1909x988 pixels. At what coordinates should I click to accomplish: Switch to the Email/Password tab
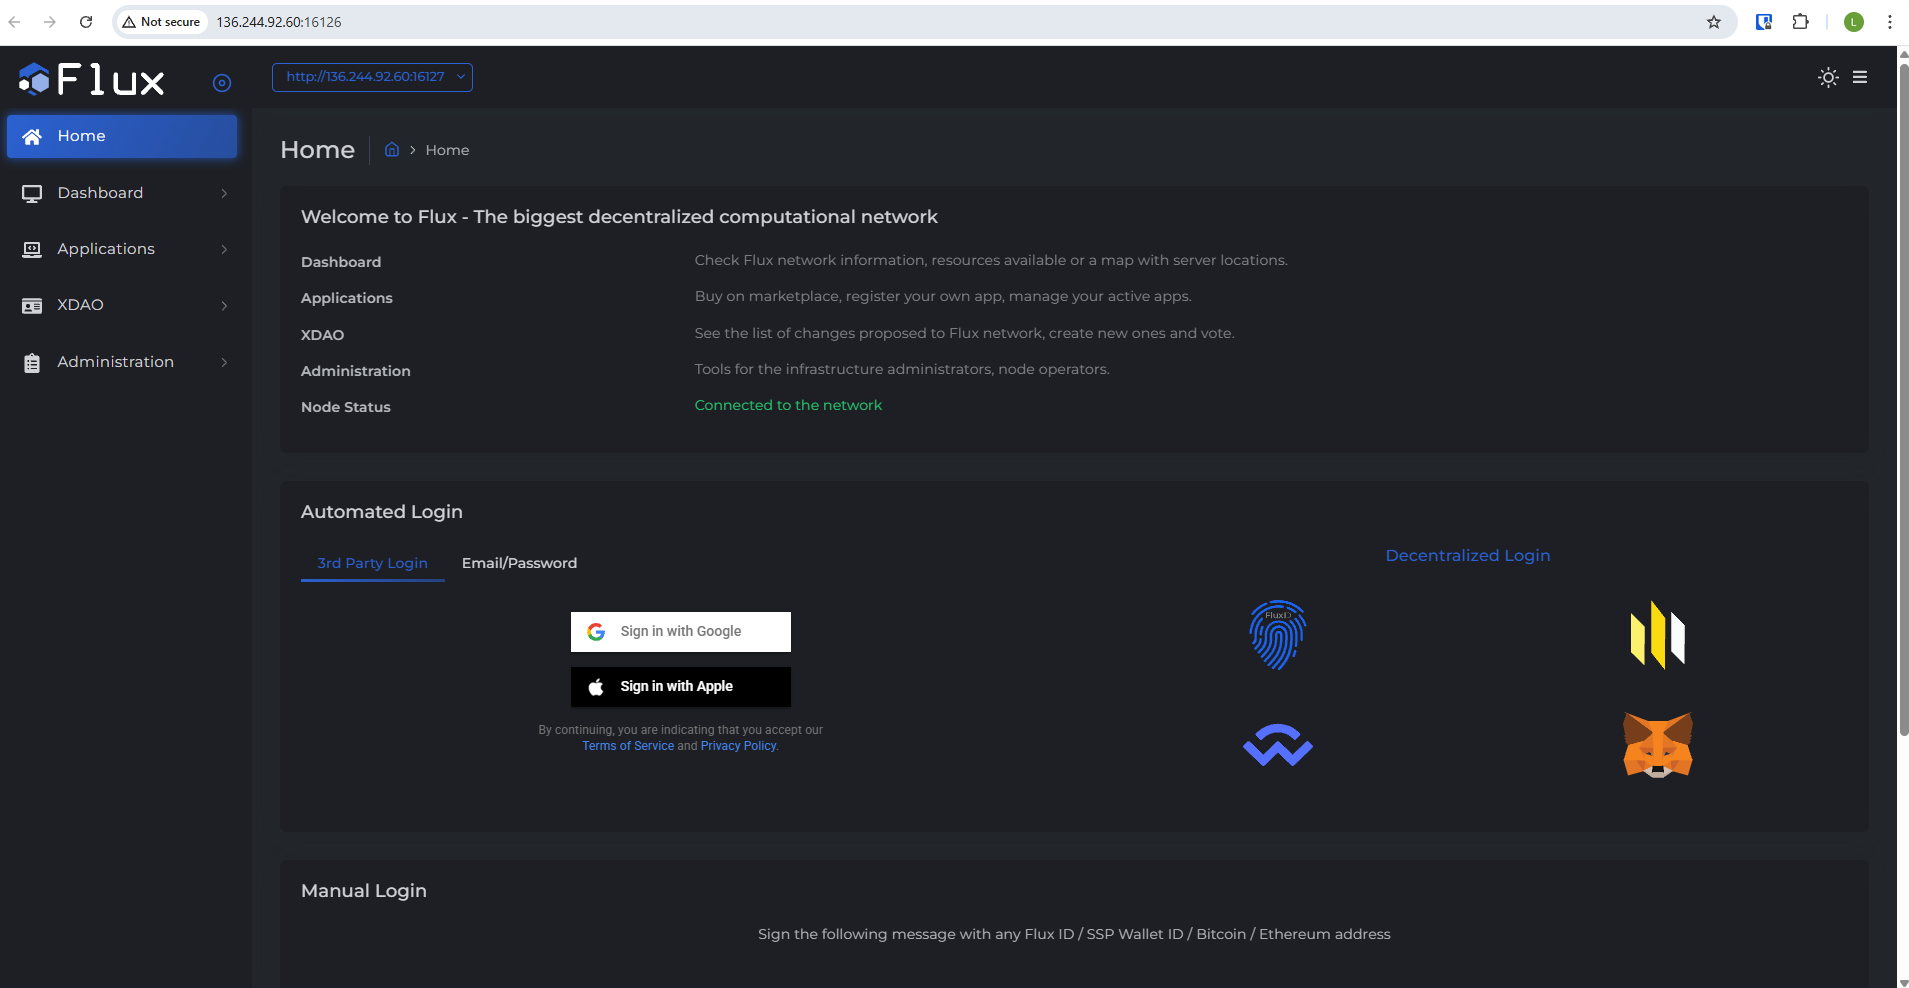pyautogui.click(x=519, y=563)
